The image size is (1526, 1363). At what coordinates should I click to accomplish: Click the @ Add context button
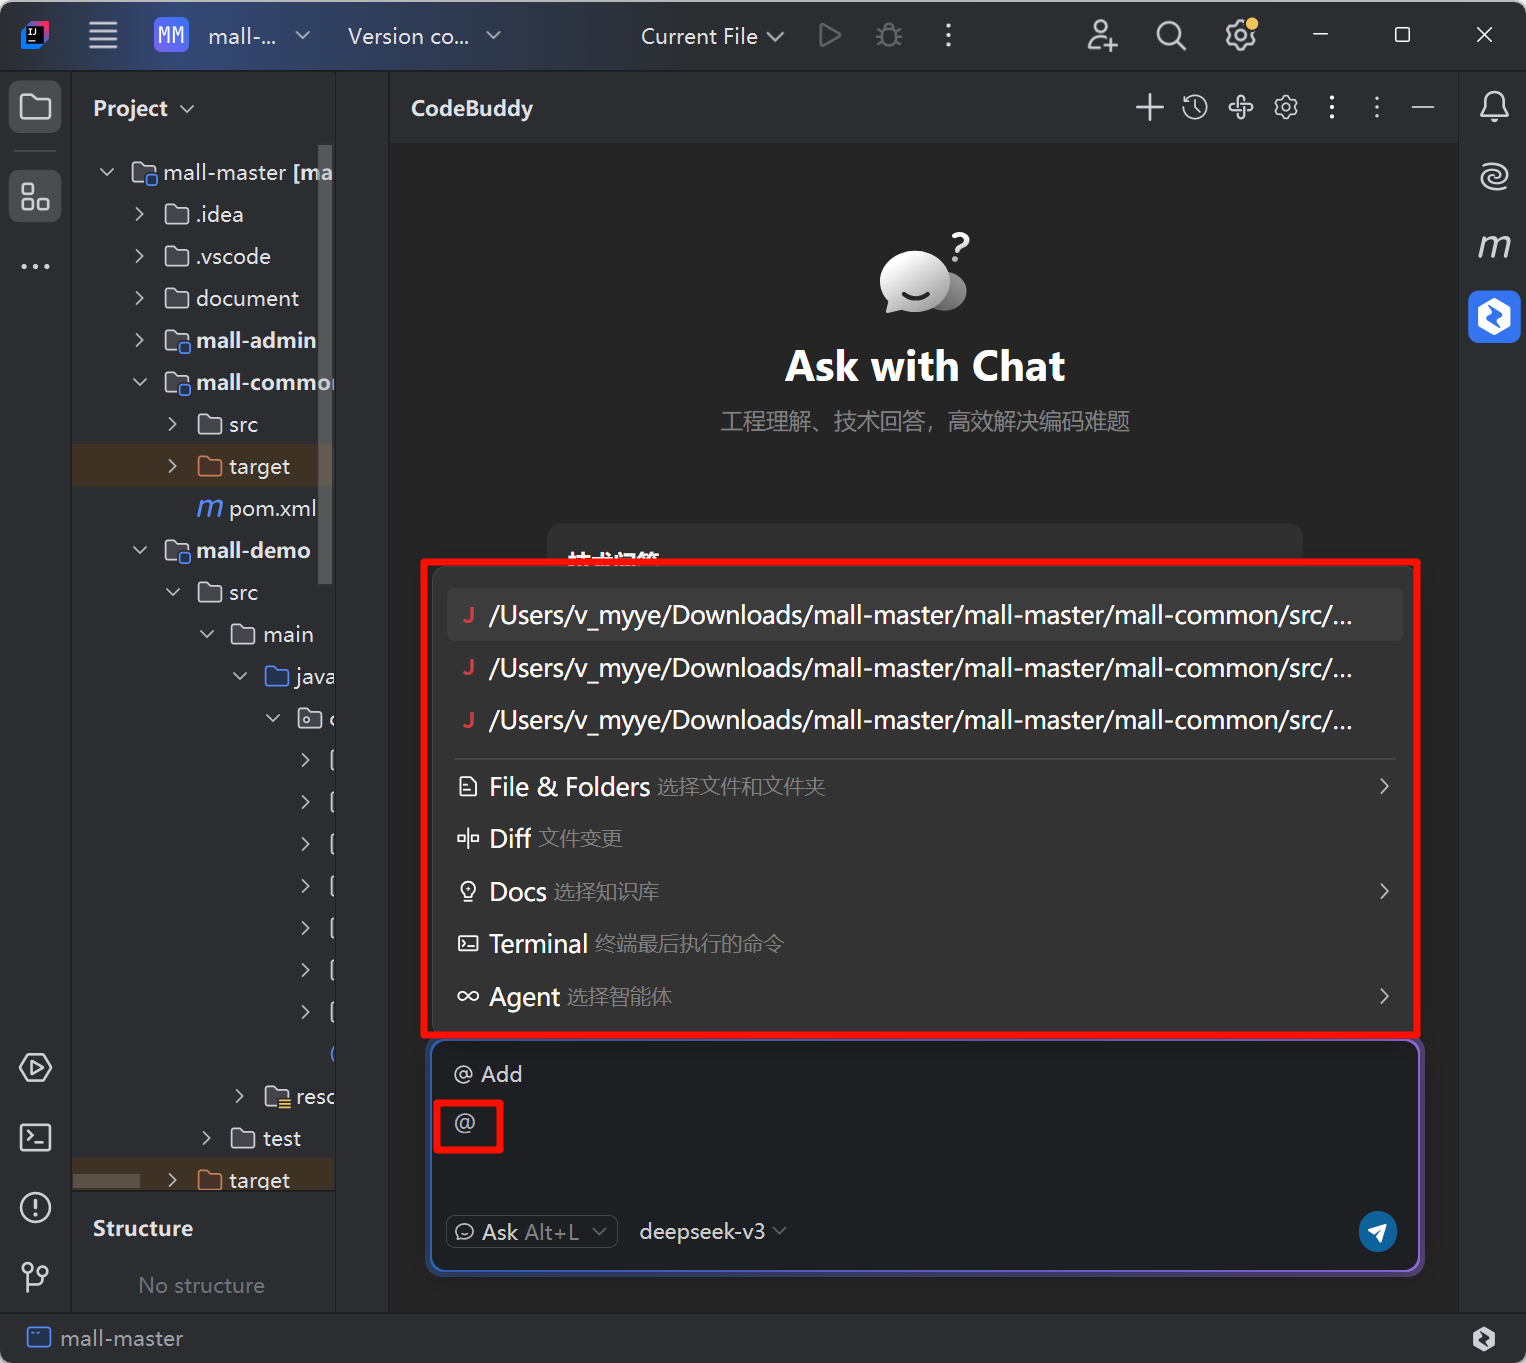click(489, 1074)
